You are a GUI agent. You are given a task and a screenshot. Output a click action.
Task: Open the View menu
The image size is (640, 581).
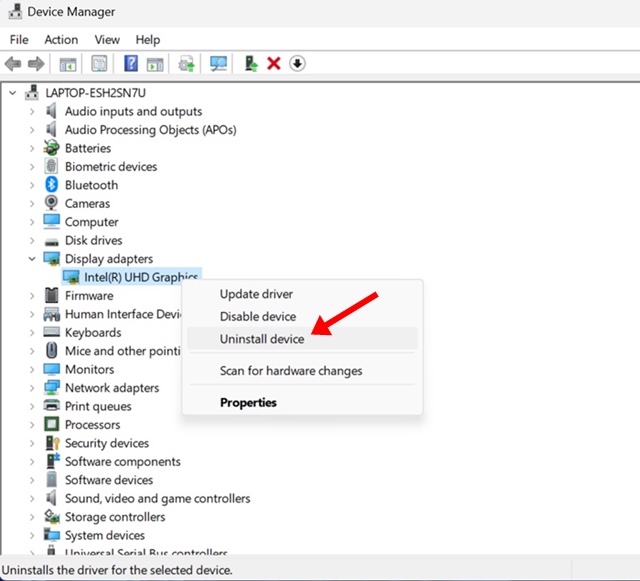point(107,39)
